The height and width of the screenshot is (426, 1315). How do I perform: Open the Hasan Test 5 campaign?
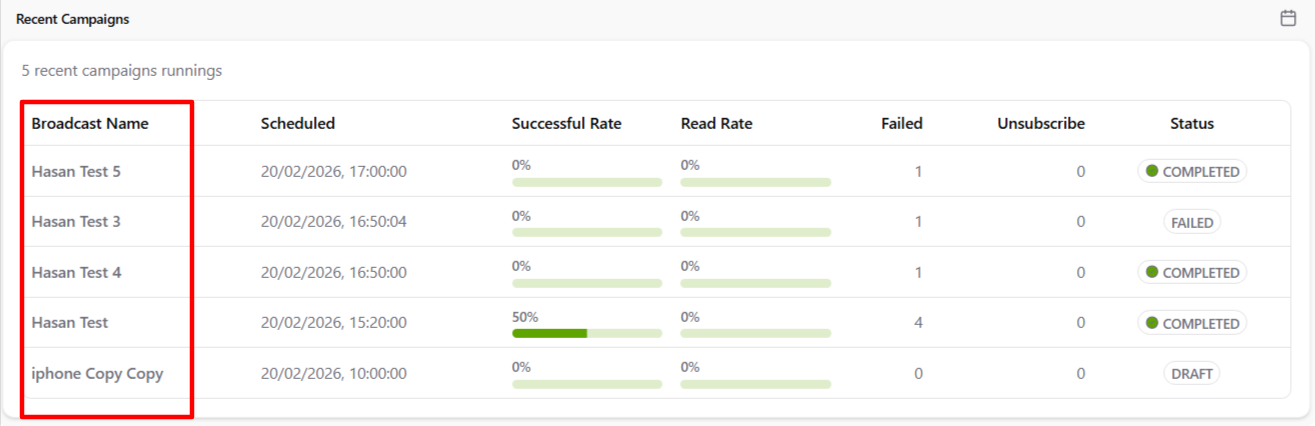[76, 172]
